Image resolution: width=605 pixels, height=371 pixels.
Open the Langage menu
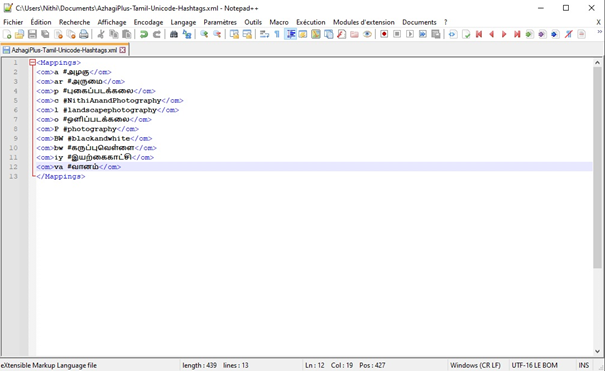click(183, 22)
